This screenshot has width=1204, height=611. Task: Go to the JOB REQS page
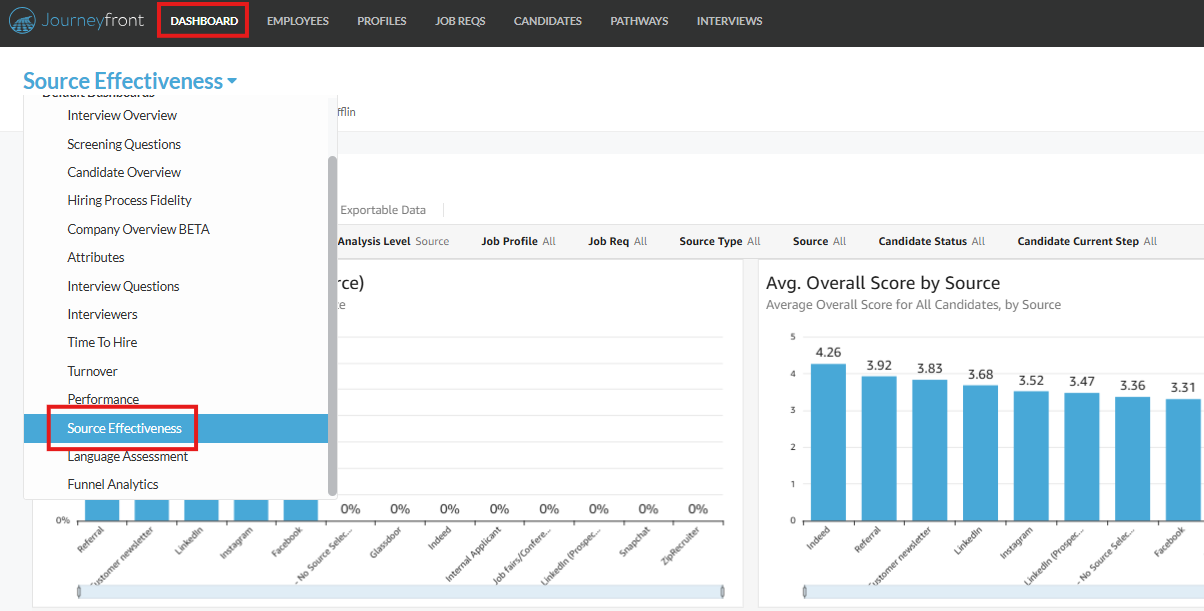(460, 20)
